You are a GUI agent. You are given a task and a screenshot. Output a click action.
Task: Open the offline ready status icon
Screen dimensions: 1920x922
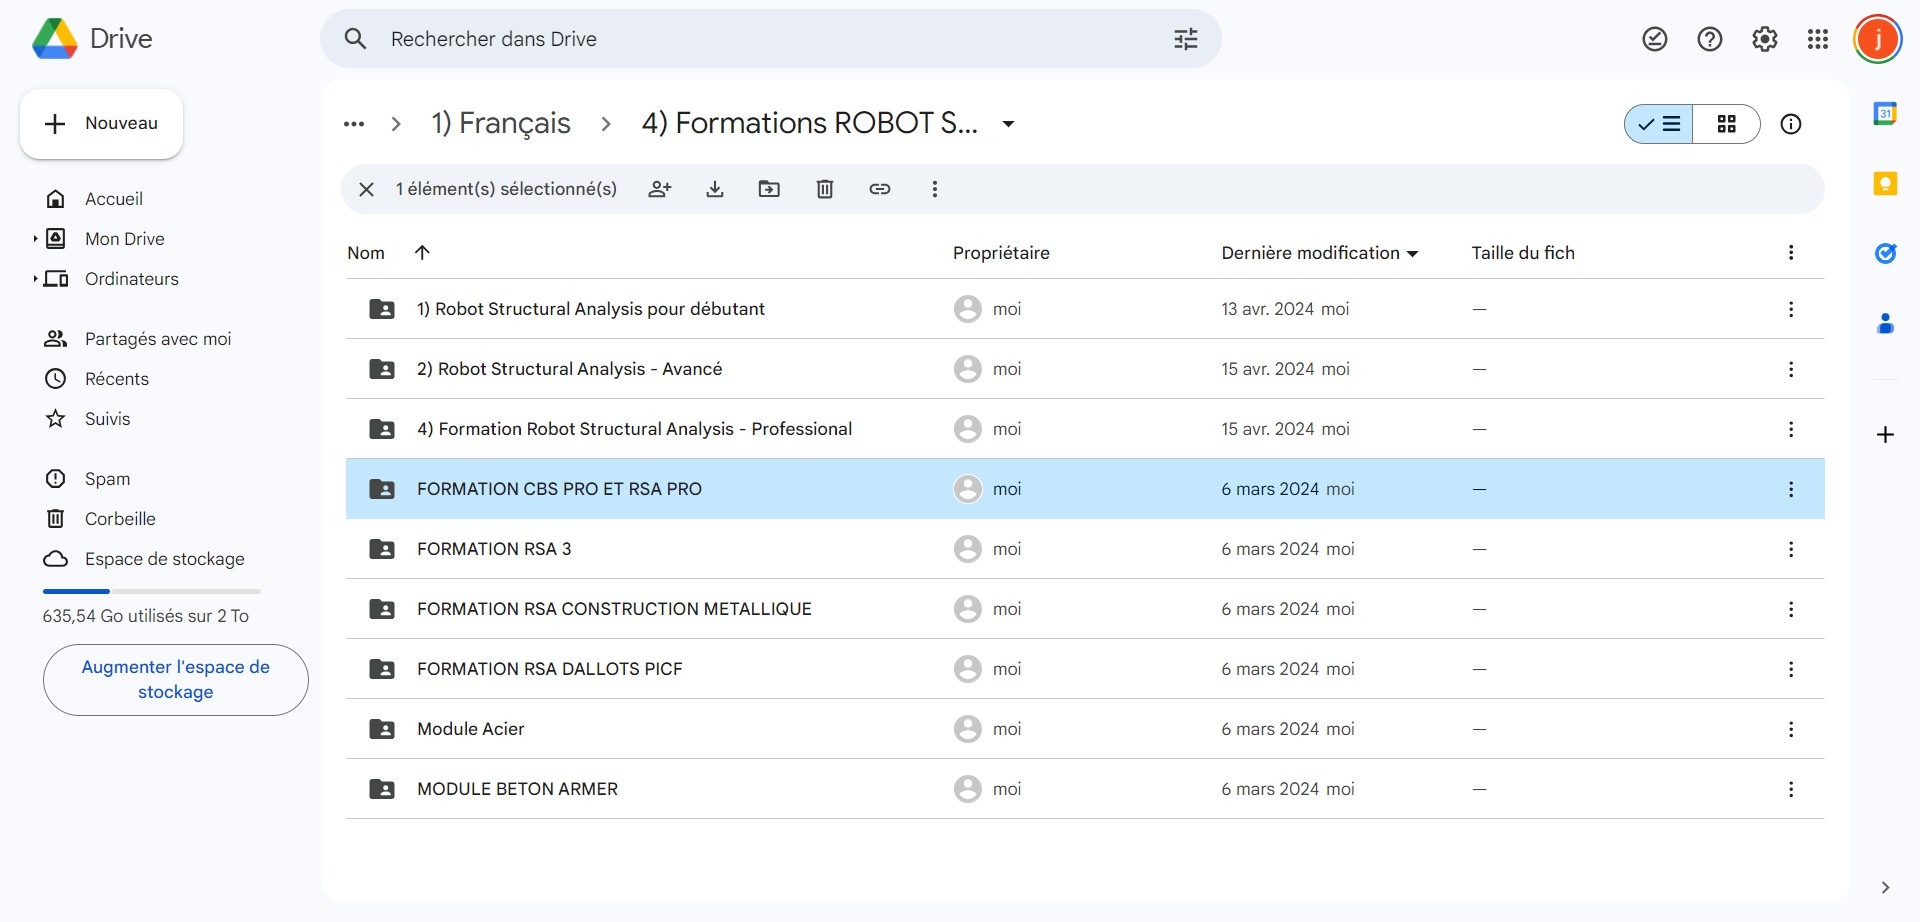(1655, 39)
